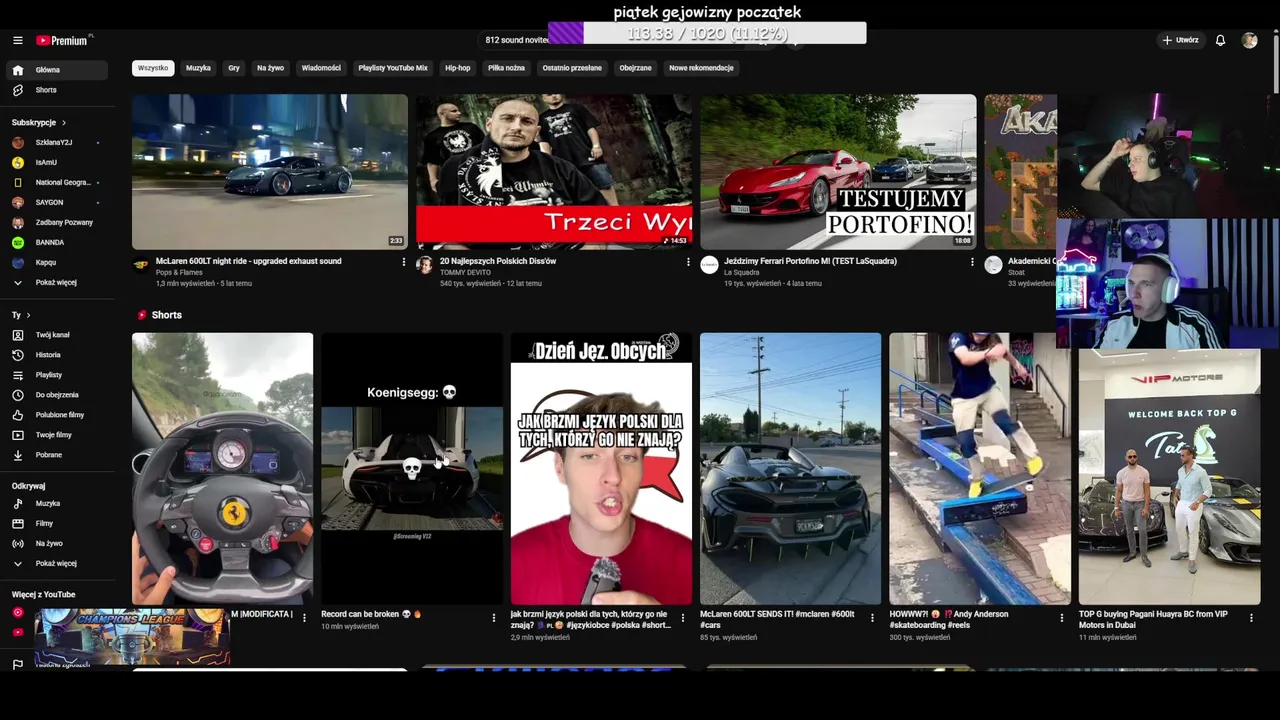Open Historia watch history

pyautogui.click(x=55, y=355)
